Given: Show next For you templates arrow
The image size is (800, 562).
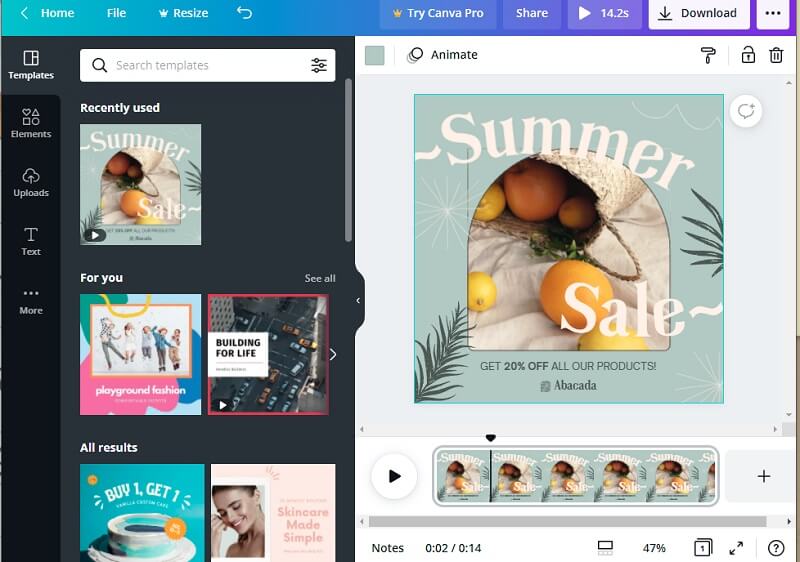Looking at the screenshot, I should (x=333, y=354).
